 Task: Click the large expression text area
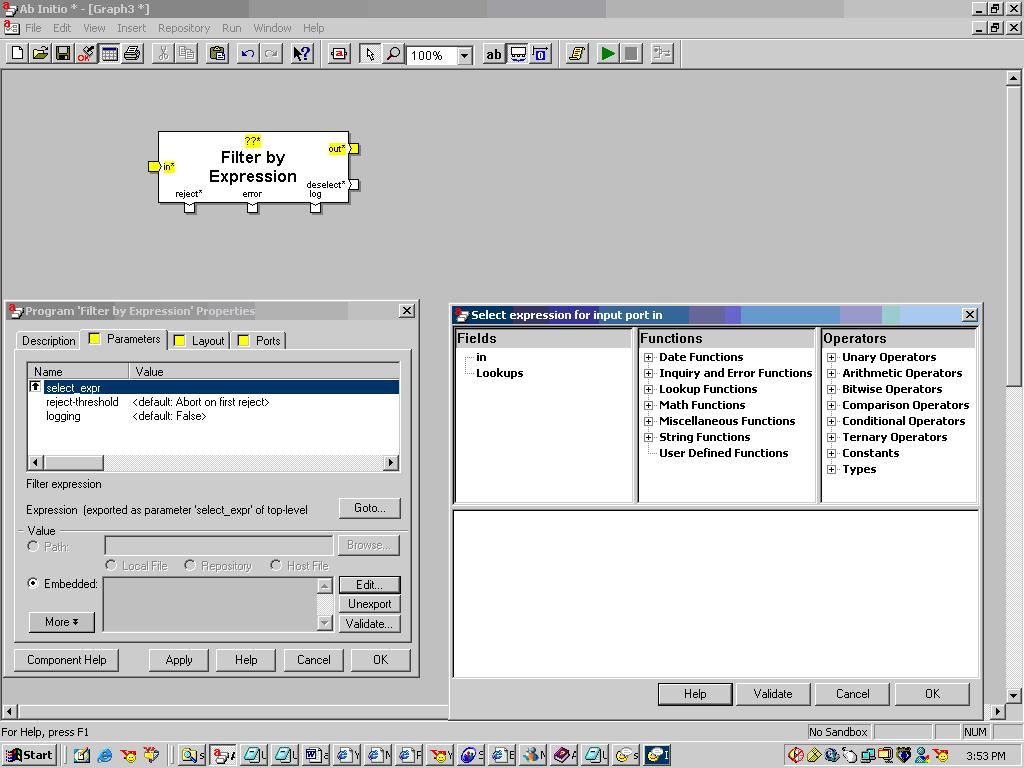(x=716, y=593)
